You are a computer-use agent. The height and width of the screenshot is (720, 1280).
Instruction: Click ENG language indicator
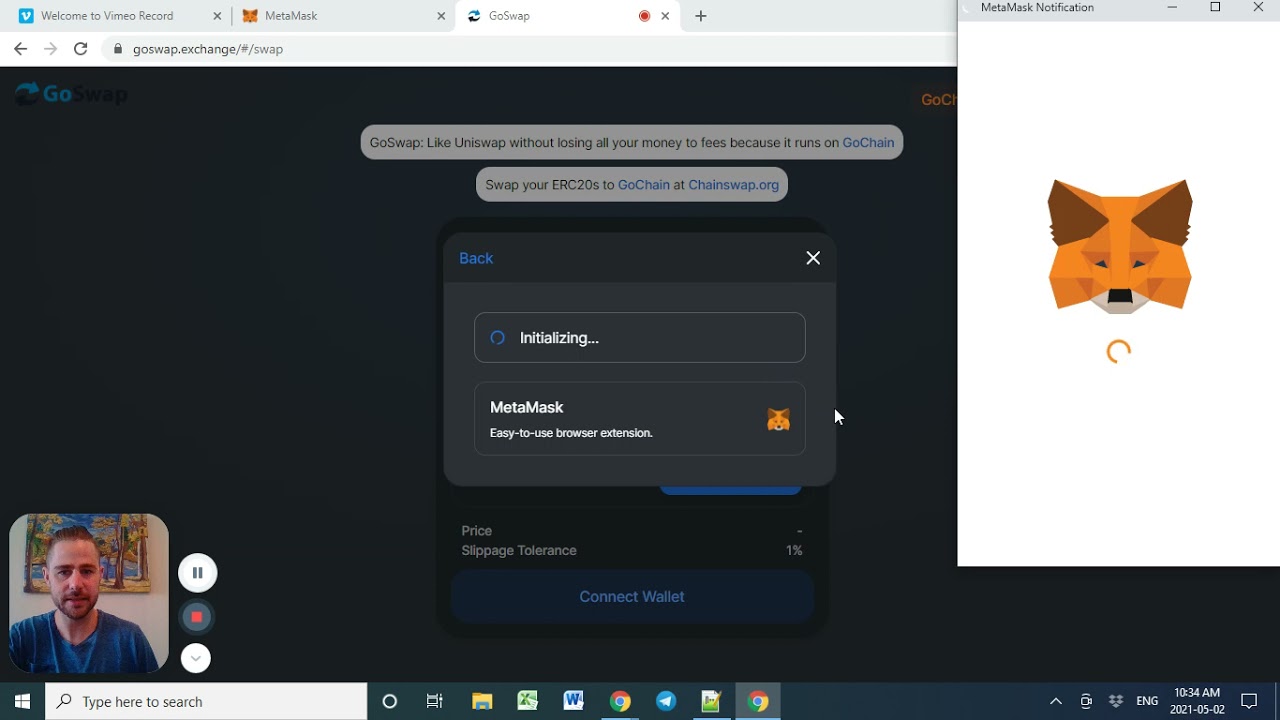click(1147, 701)
